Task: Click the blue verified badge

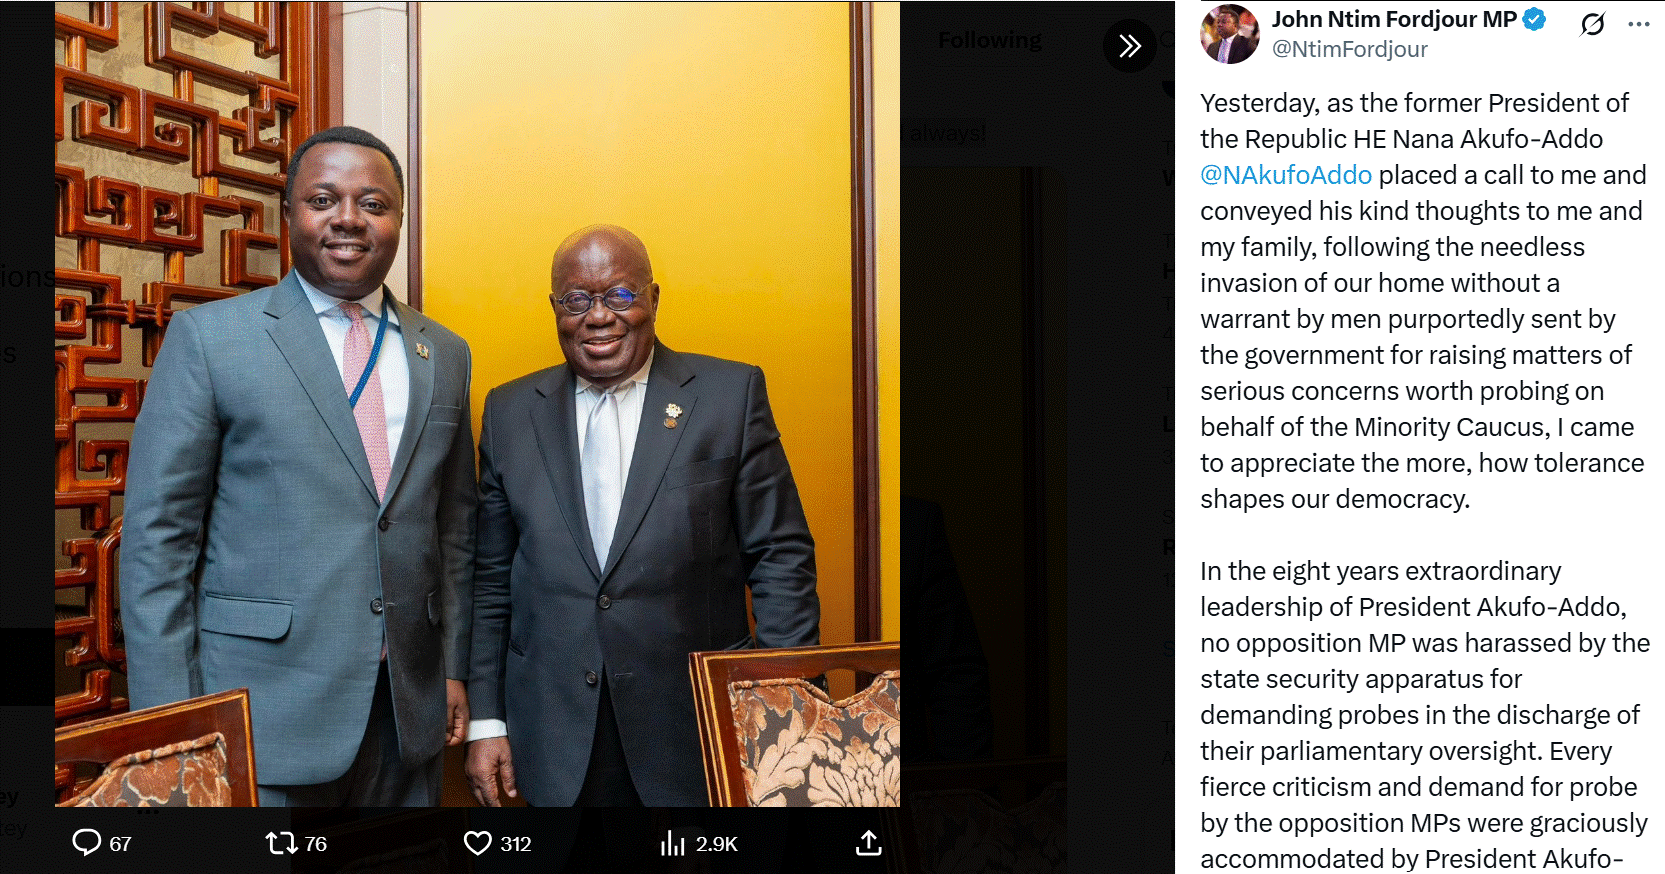Action: [x=1534, y=19]
